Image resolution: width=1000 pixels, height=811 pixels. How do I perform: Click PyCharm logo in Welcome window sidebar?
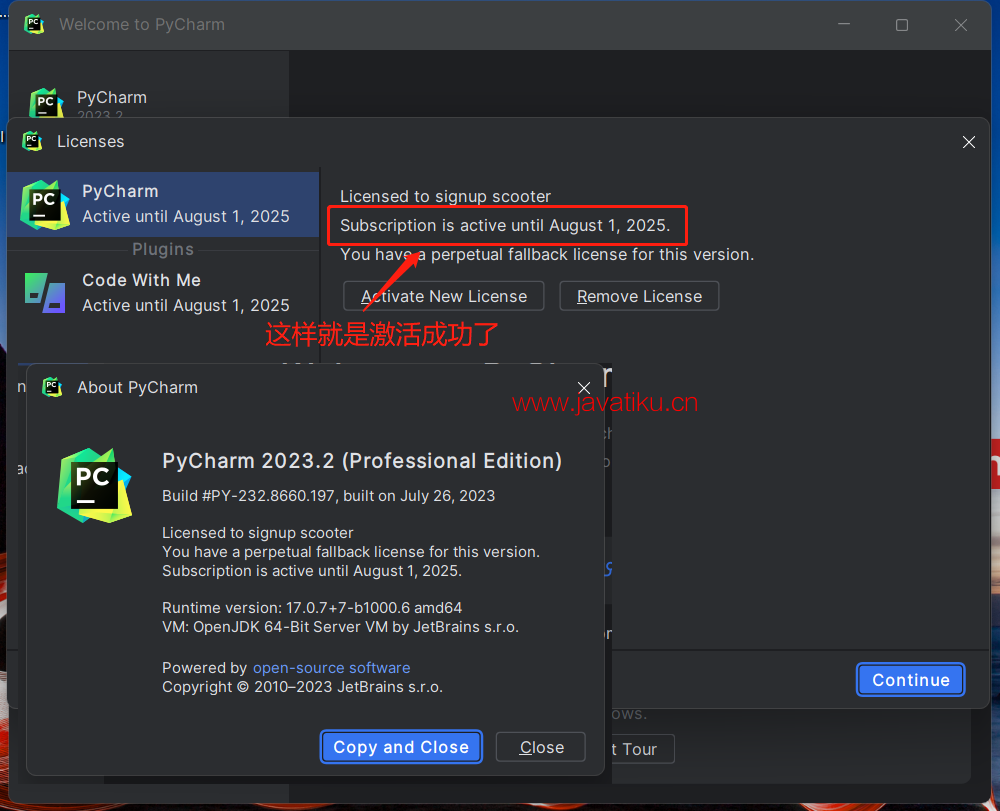46,103
